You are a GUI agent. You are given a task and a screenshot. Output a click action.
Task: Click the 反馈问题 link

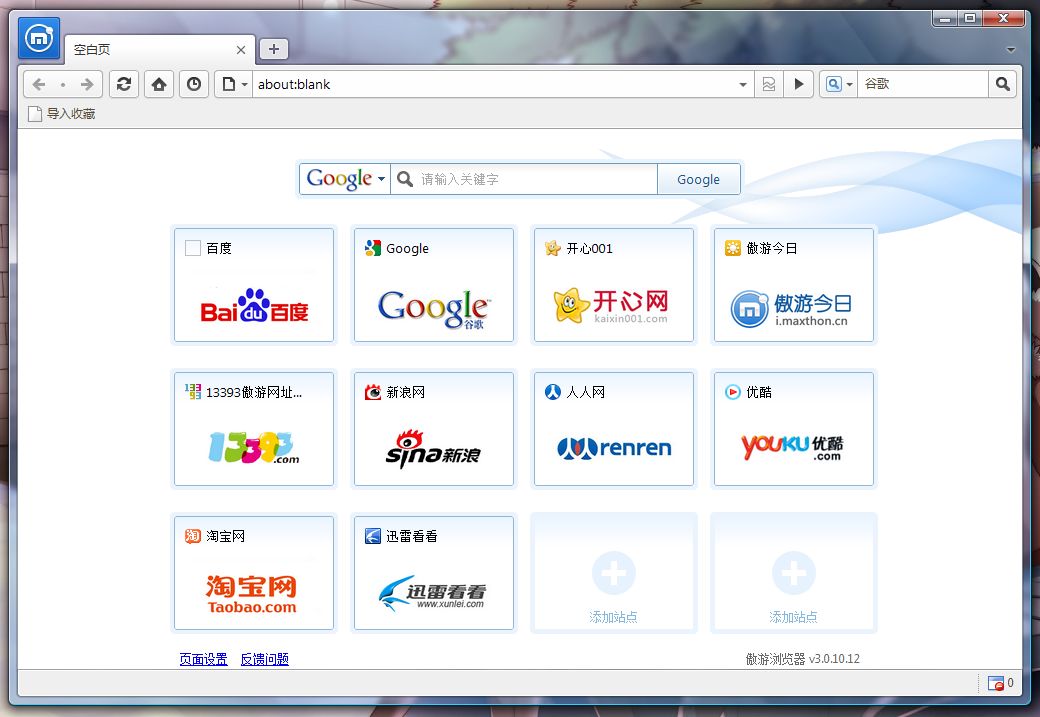[x=264, y=659]
